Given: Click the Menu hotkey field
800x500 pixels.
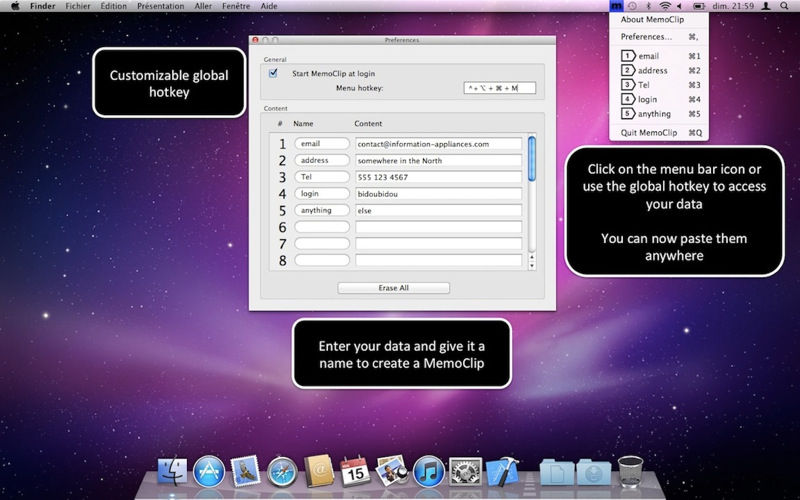Looking at the screenshot, I should (x=499, y=88).
